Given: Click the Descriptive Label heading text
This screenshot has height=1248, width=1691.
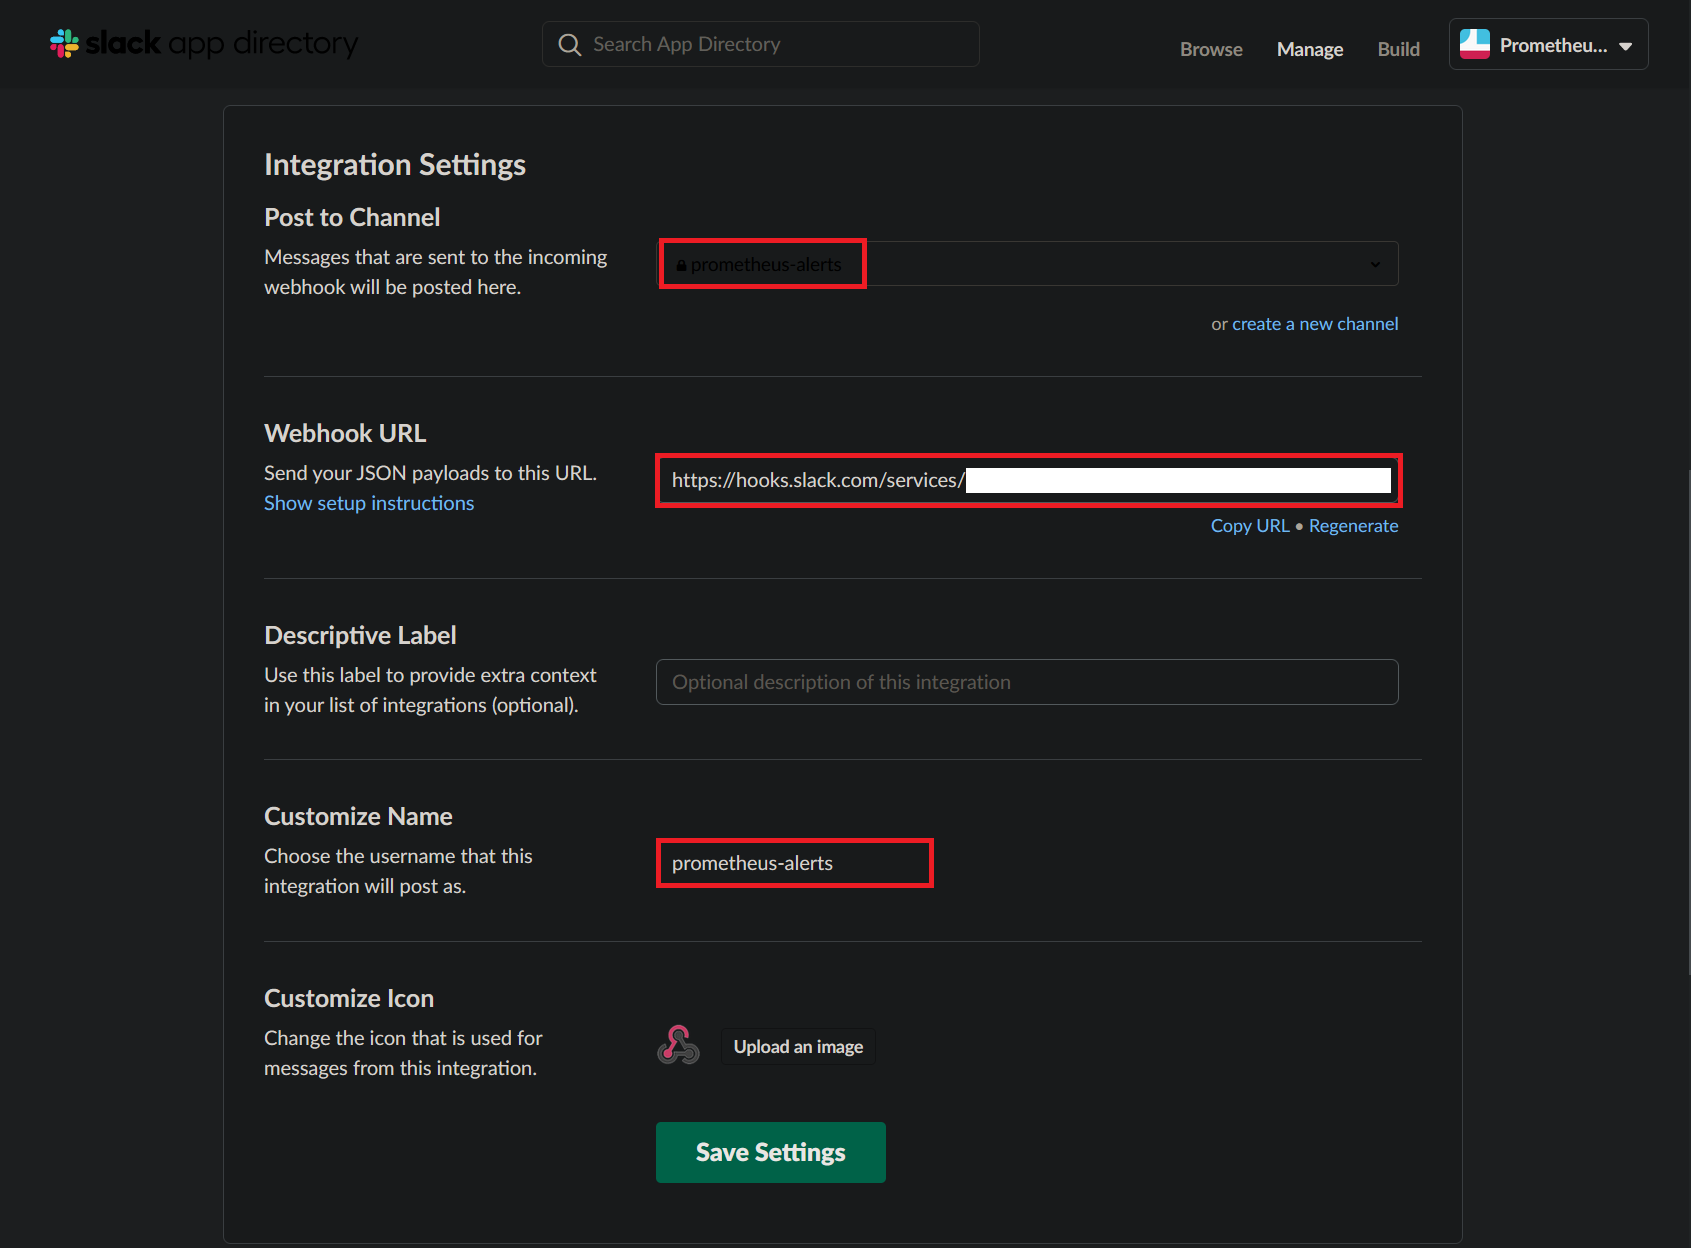Looking at the screenshot, I should point(360,635).
